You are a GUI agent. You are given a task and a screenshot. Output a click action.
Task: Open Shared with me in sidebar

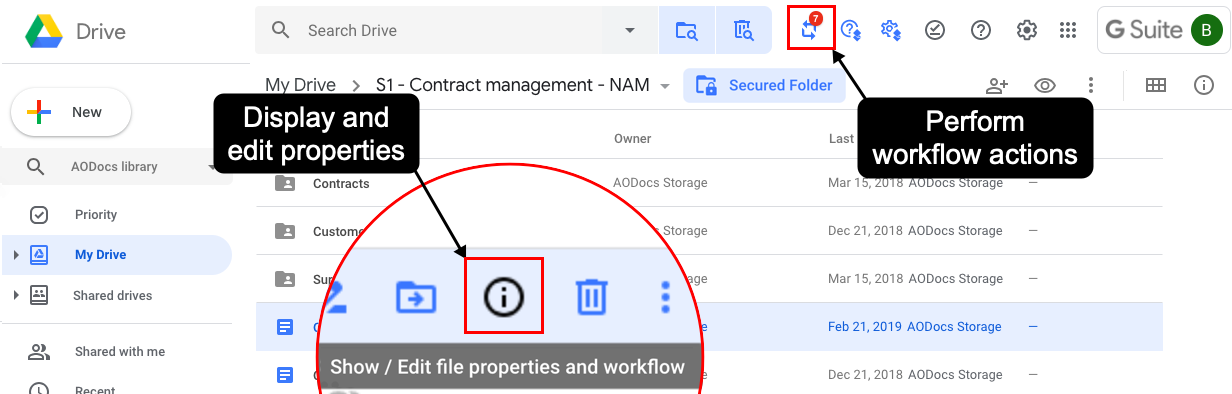[119, 351]
